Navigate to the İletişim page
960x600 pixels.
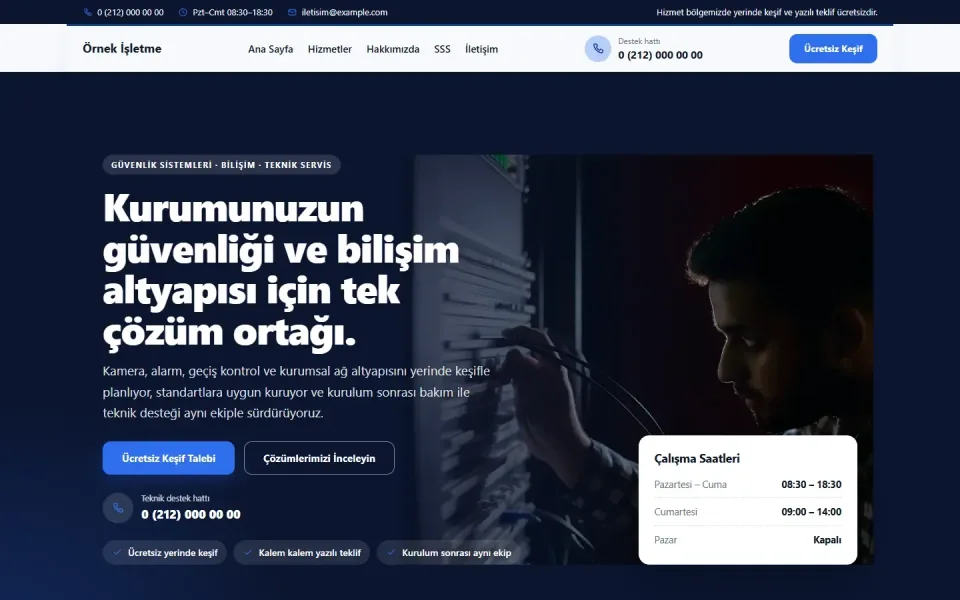481,49
